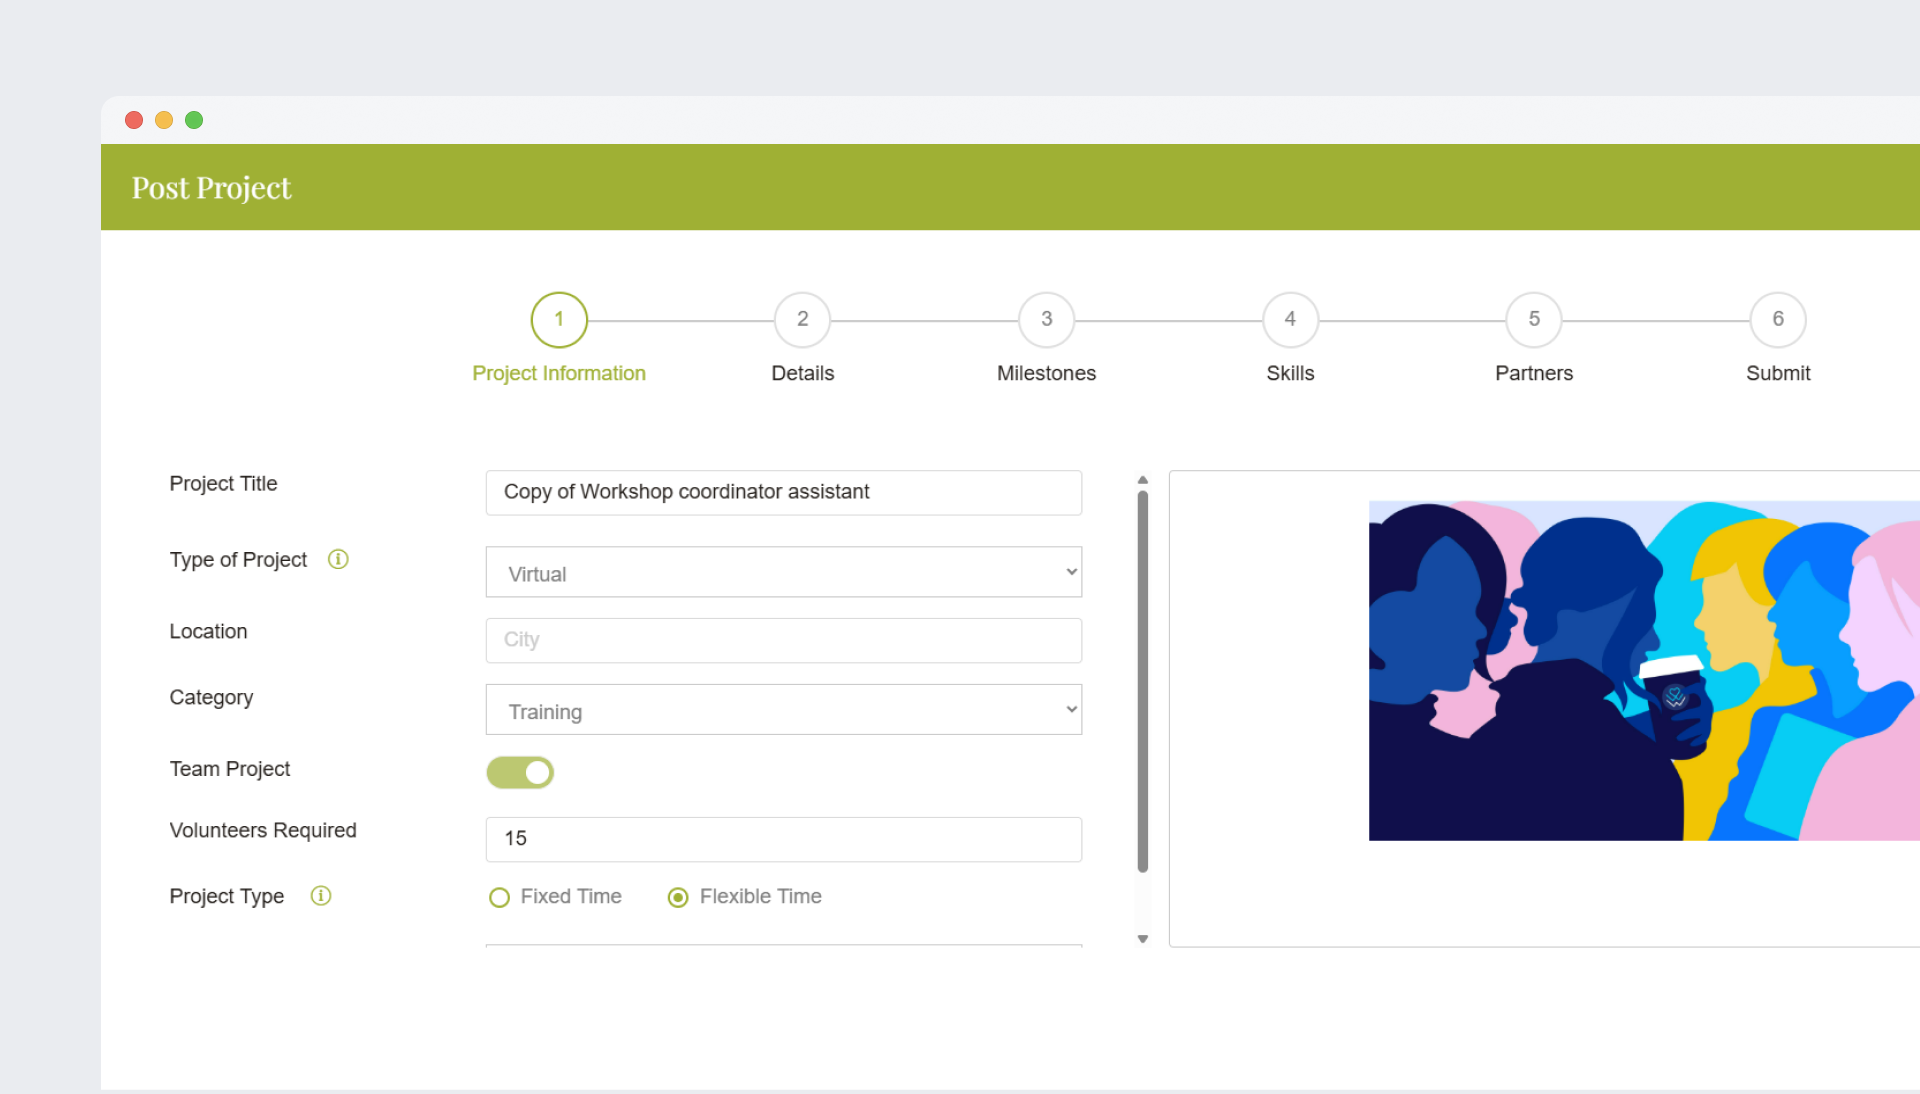Click the scroll down arrow of form
Image resolution: width=1920 pixels, height=1094 pixels.
click(x=1142, y=939)
